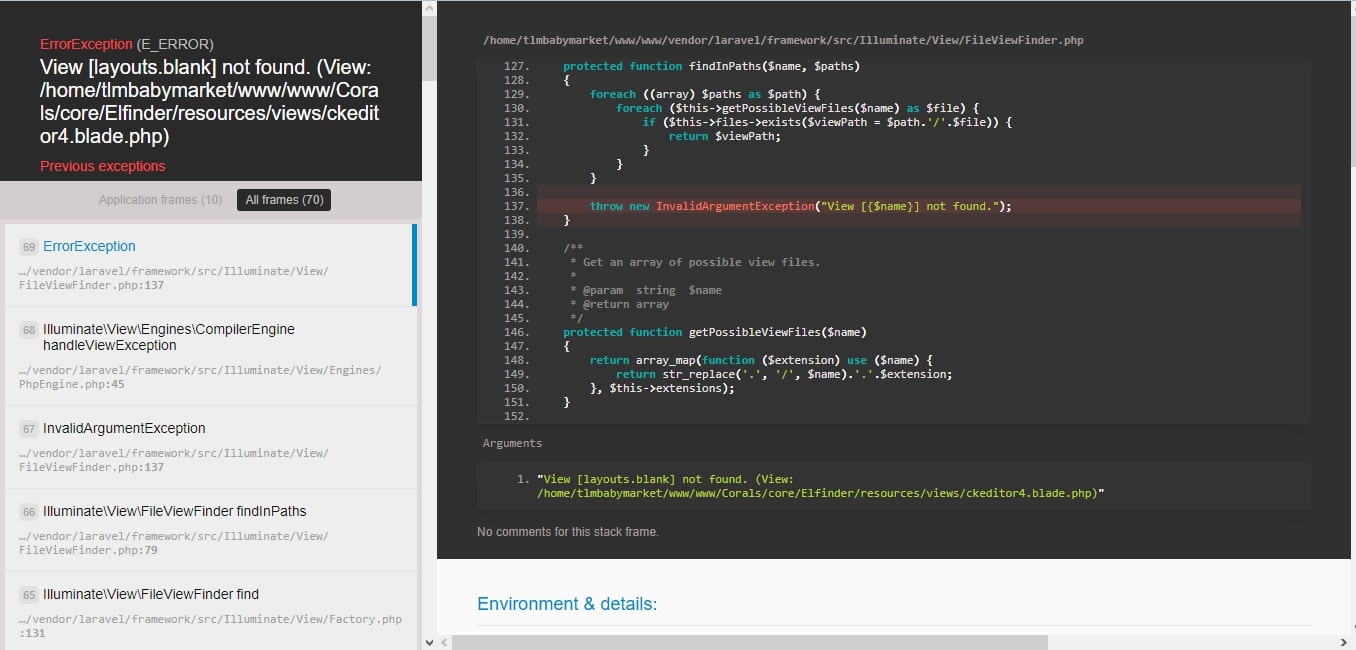Click code line 149 str_replace return
Screen dimensions: 1356x650
(784, 374)
